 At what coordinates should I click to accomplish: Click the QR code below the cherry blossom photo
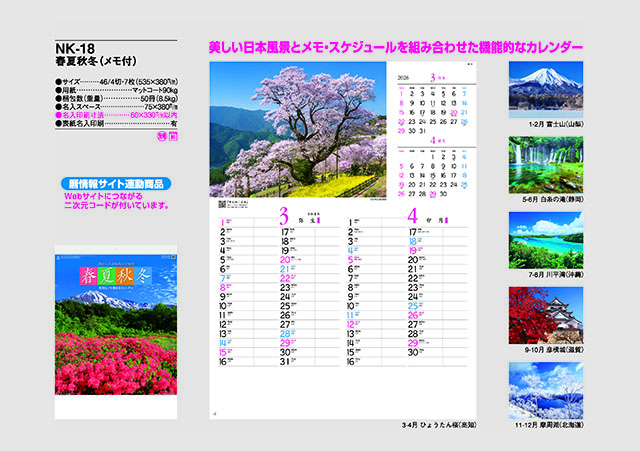(222, 204)
